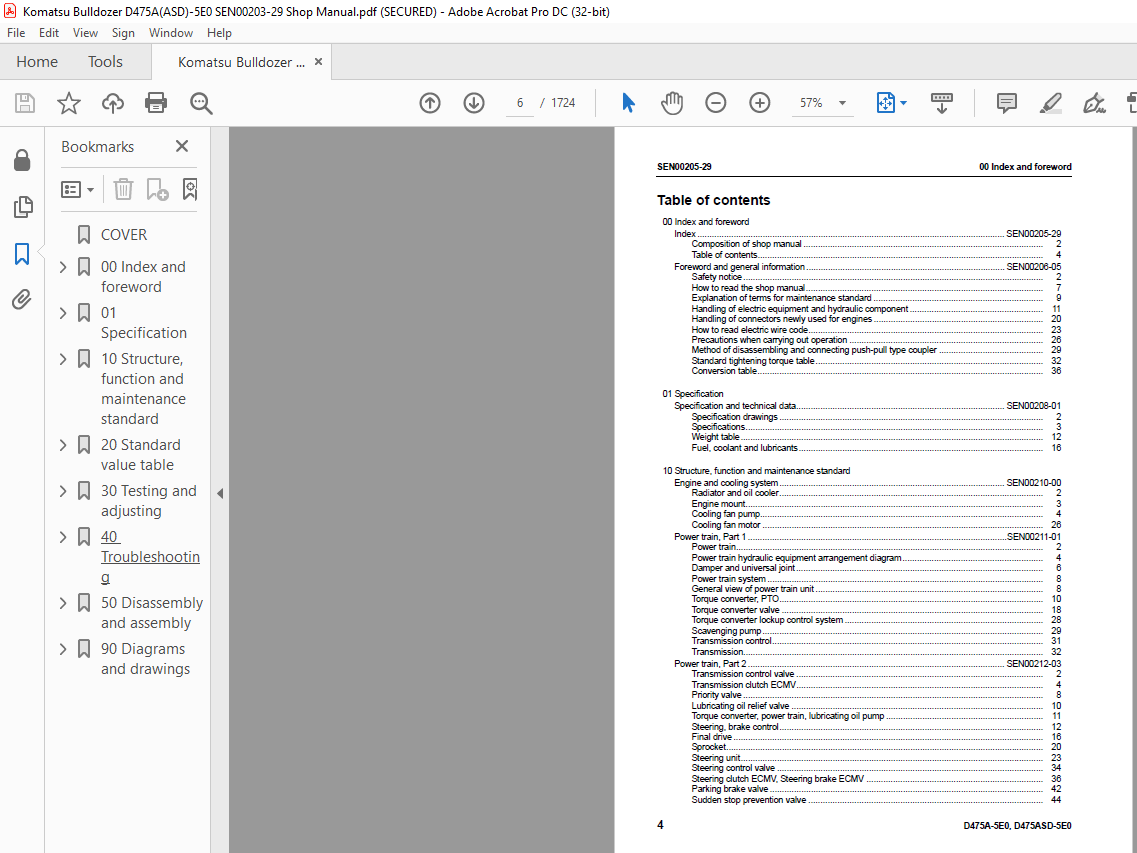Expand the 40 Troubleshooting bookmark

point(63,537)
